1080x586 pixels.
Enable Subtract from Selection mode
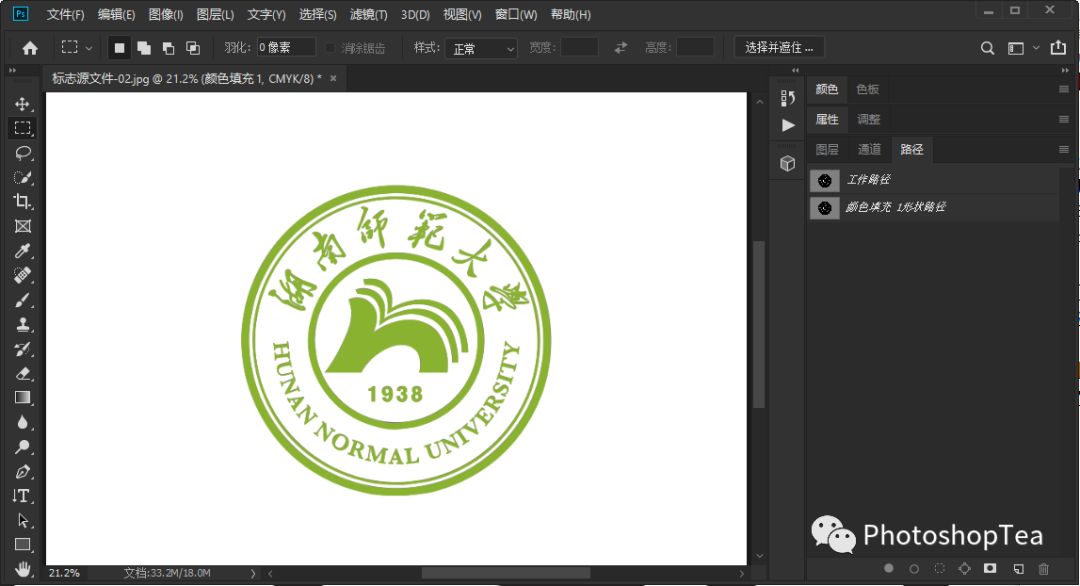pos(168,48)
